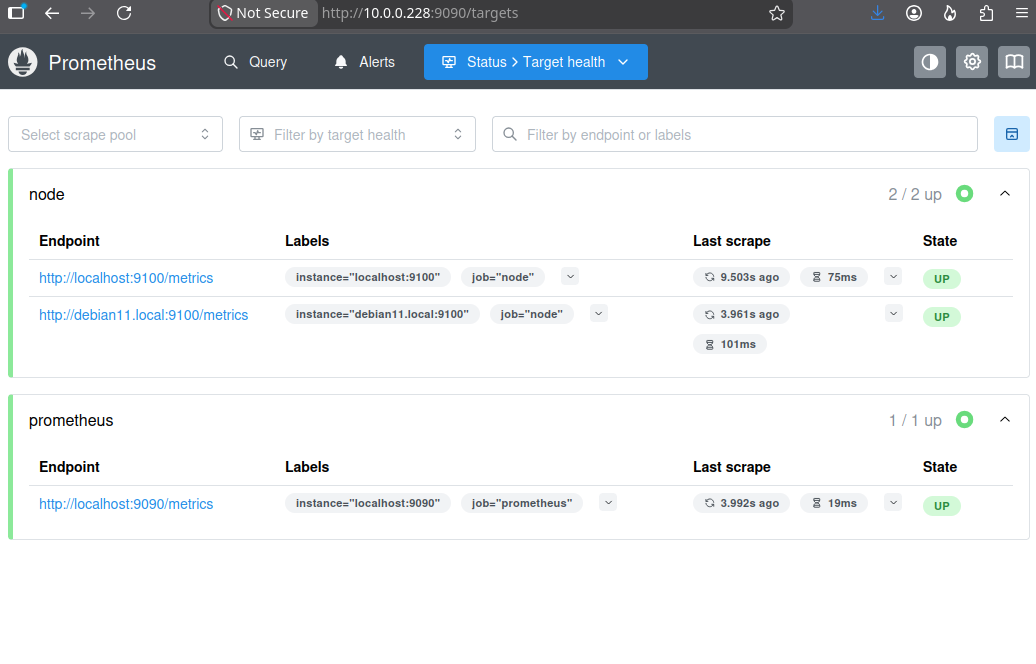This screenshot has height=664, width=1036.
Task: Toggle the dark/light theme icon
Action: click(930, 62)
